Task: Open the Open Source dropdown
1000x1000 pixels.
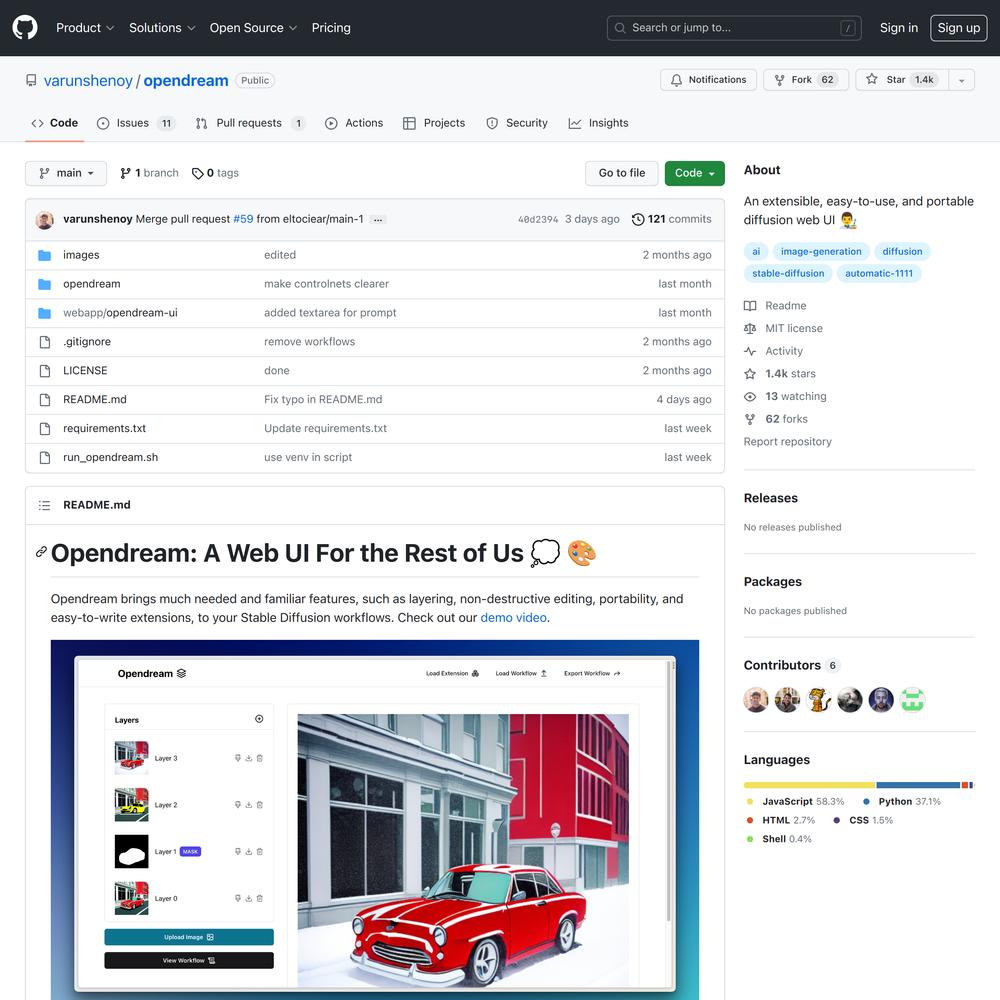Action: pos(253,27)
